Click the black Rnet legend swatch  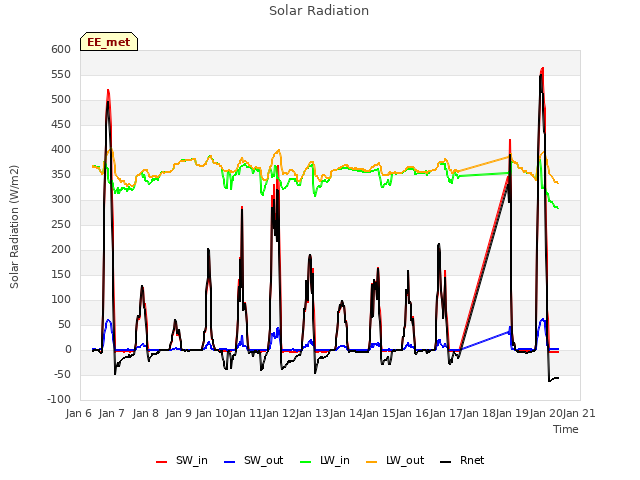click(x=446, y=462)
